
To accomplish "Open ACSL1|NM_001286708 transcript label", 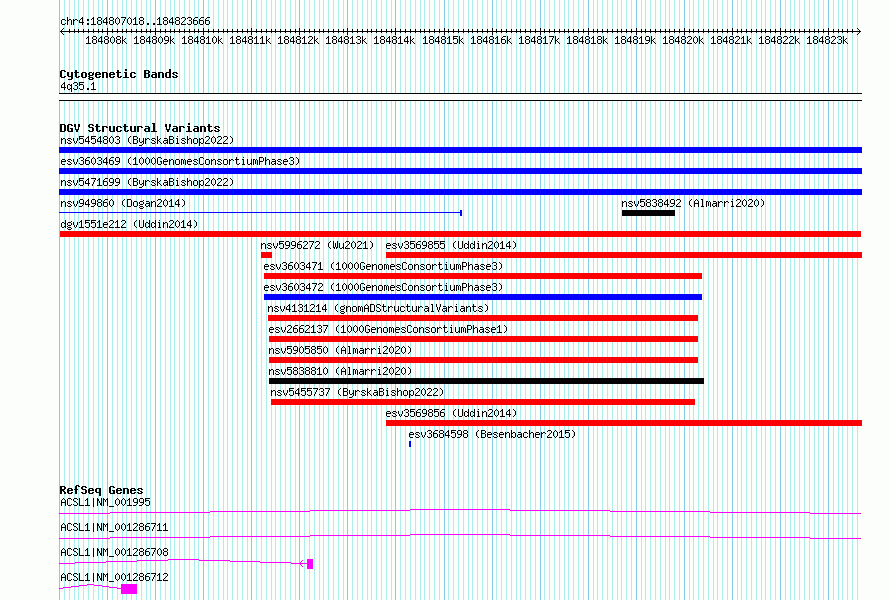I will (114, 552).
